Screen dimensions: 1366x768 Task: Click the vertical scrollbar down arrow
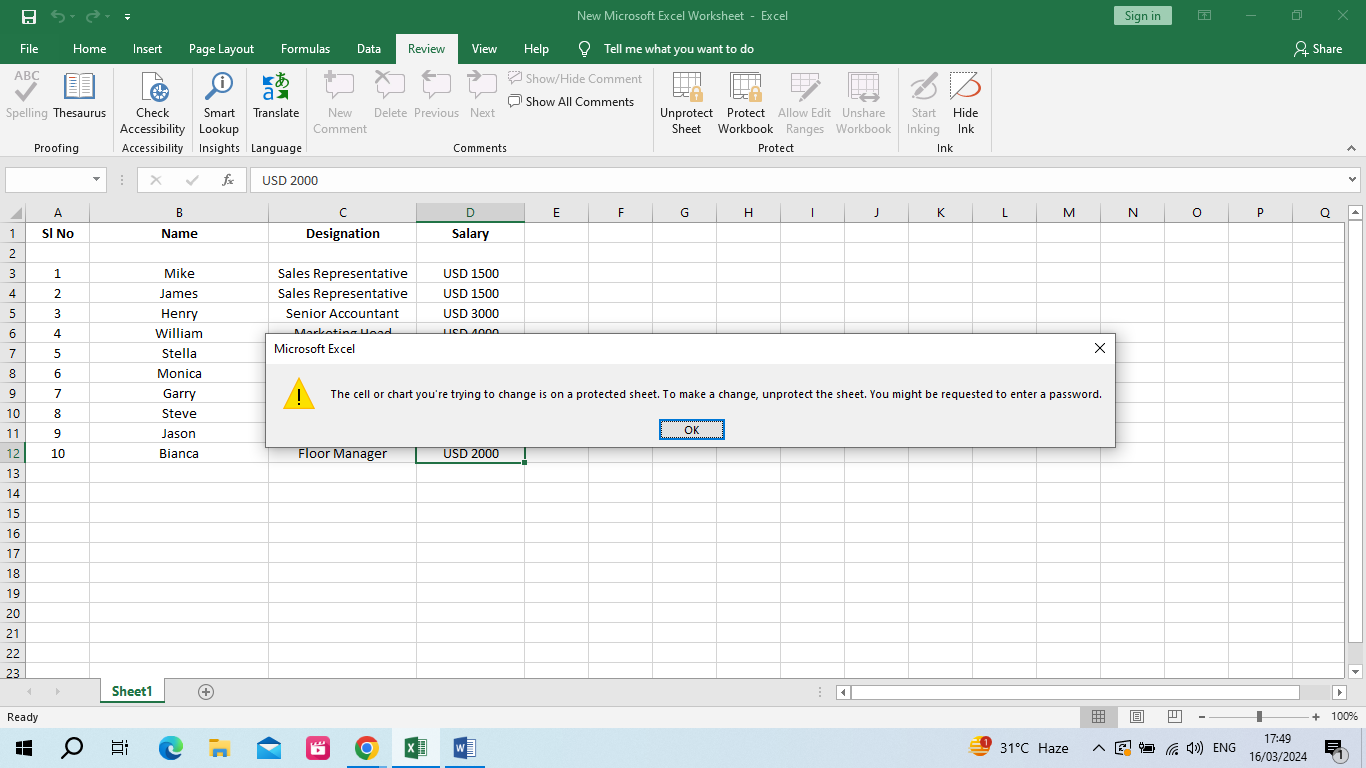[x=1356, y=672]
